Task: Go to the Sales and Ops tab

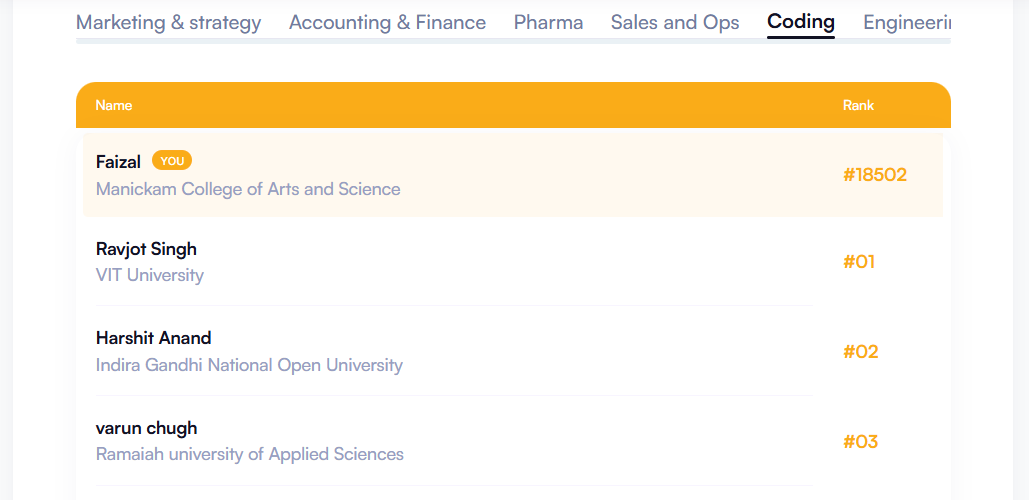Action: tap(675, 22)
